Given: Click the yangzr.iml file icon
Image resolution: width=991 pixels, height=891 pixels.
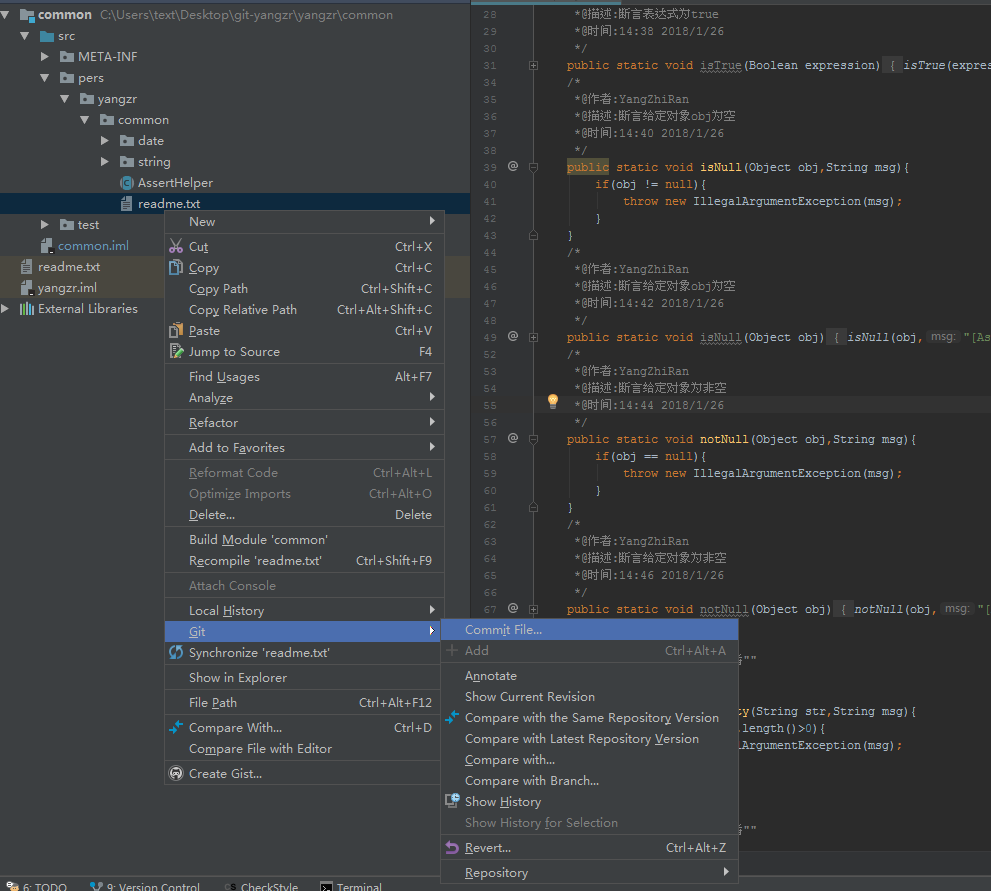Looking at the screenshot, I should pyautogui.click(x=27, y=288).
